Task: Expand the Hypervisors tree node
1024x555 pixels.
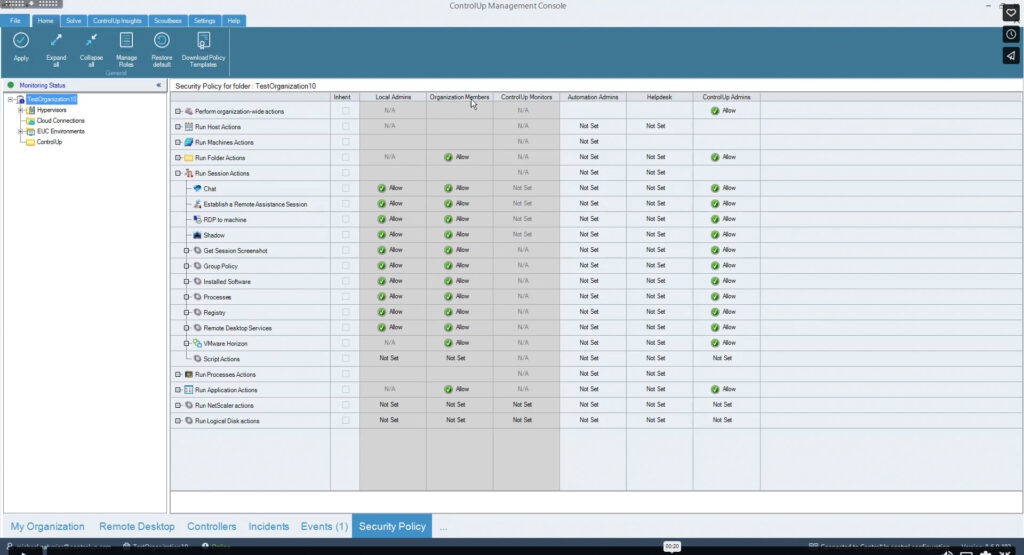Action: (21, 110)
